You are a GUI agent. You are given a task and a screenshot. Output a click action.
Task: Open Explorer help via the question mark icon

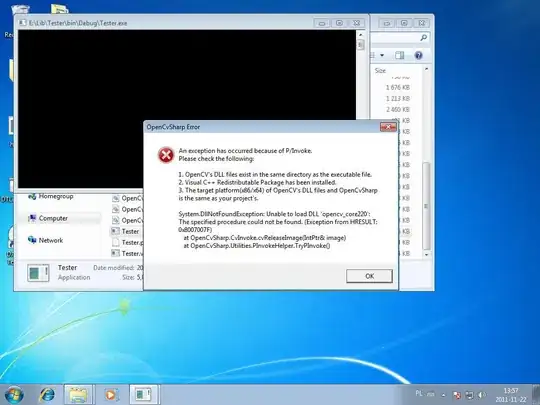418,55
